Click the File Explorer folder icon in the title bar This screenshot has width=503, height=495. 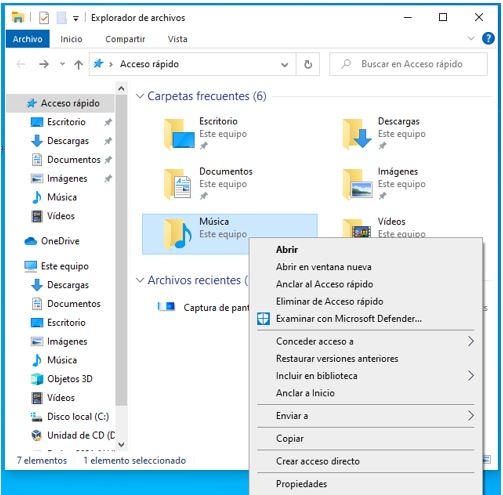pyautogui.click(x=18, y=17)
